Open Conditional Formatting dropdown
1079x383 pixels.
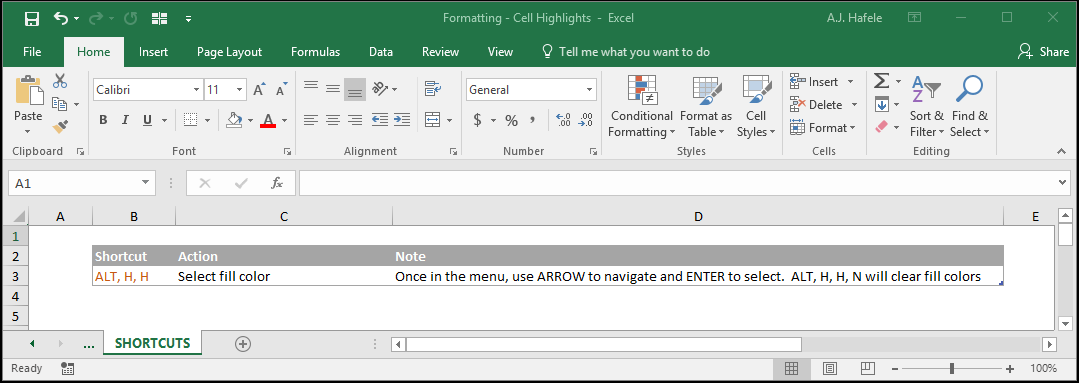click(x=641, y=106)
